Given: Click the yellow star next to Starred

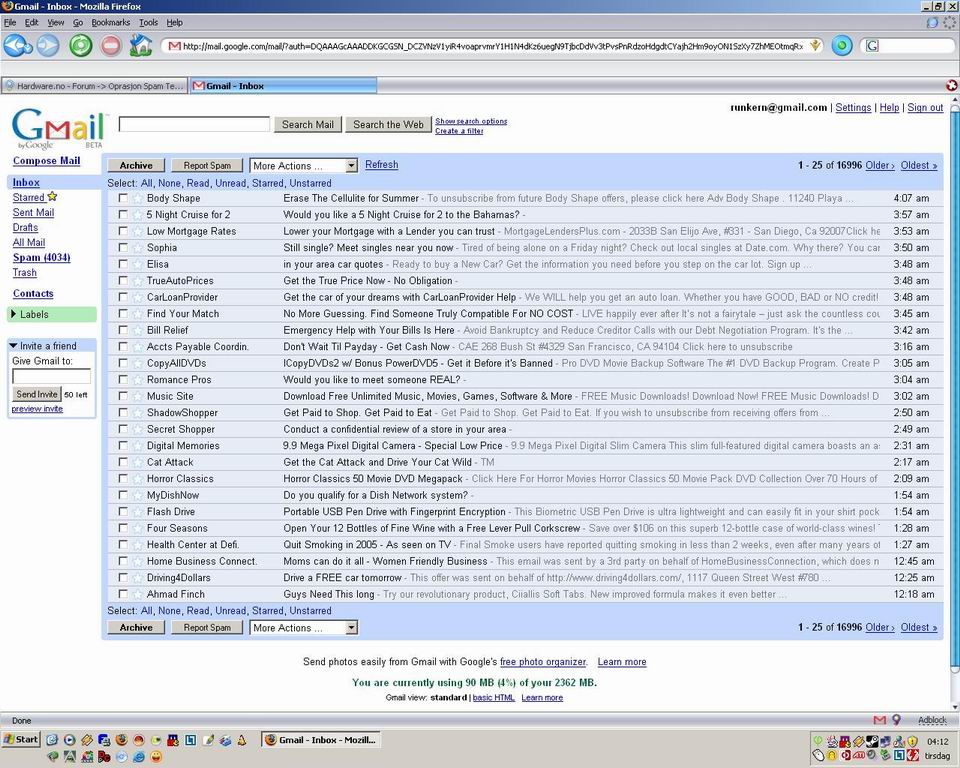Looking at the screenshot, I should [x=52, y=197].
